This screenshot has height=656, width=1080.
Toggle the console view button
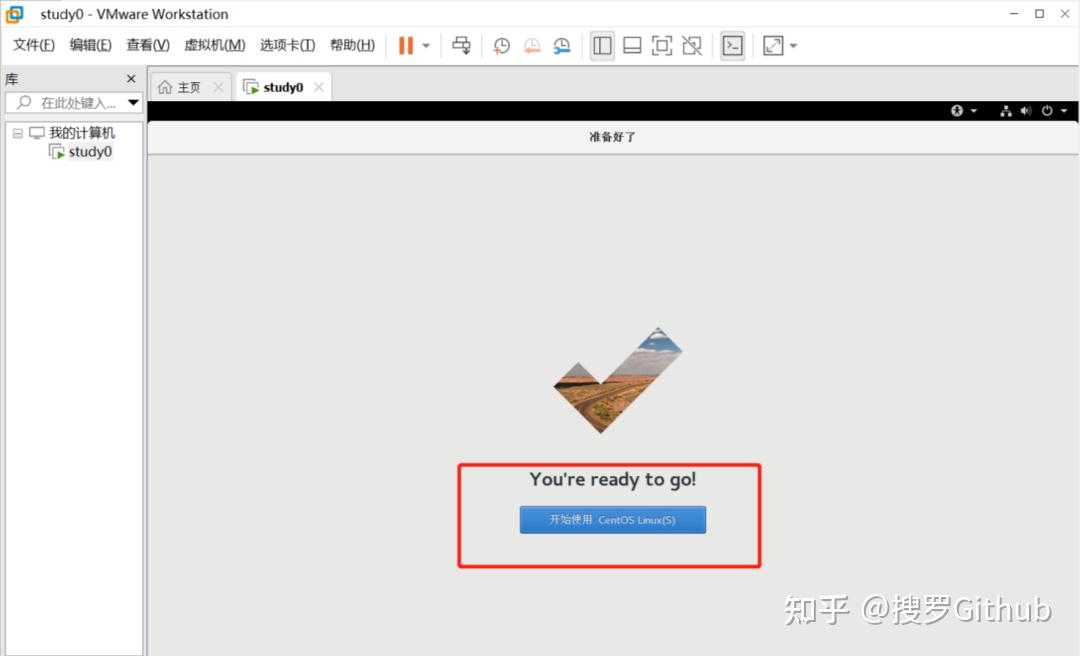coord(732,45)
